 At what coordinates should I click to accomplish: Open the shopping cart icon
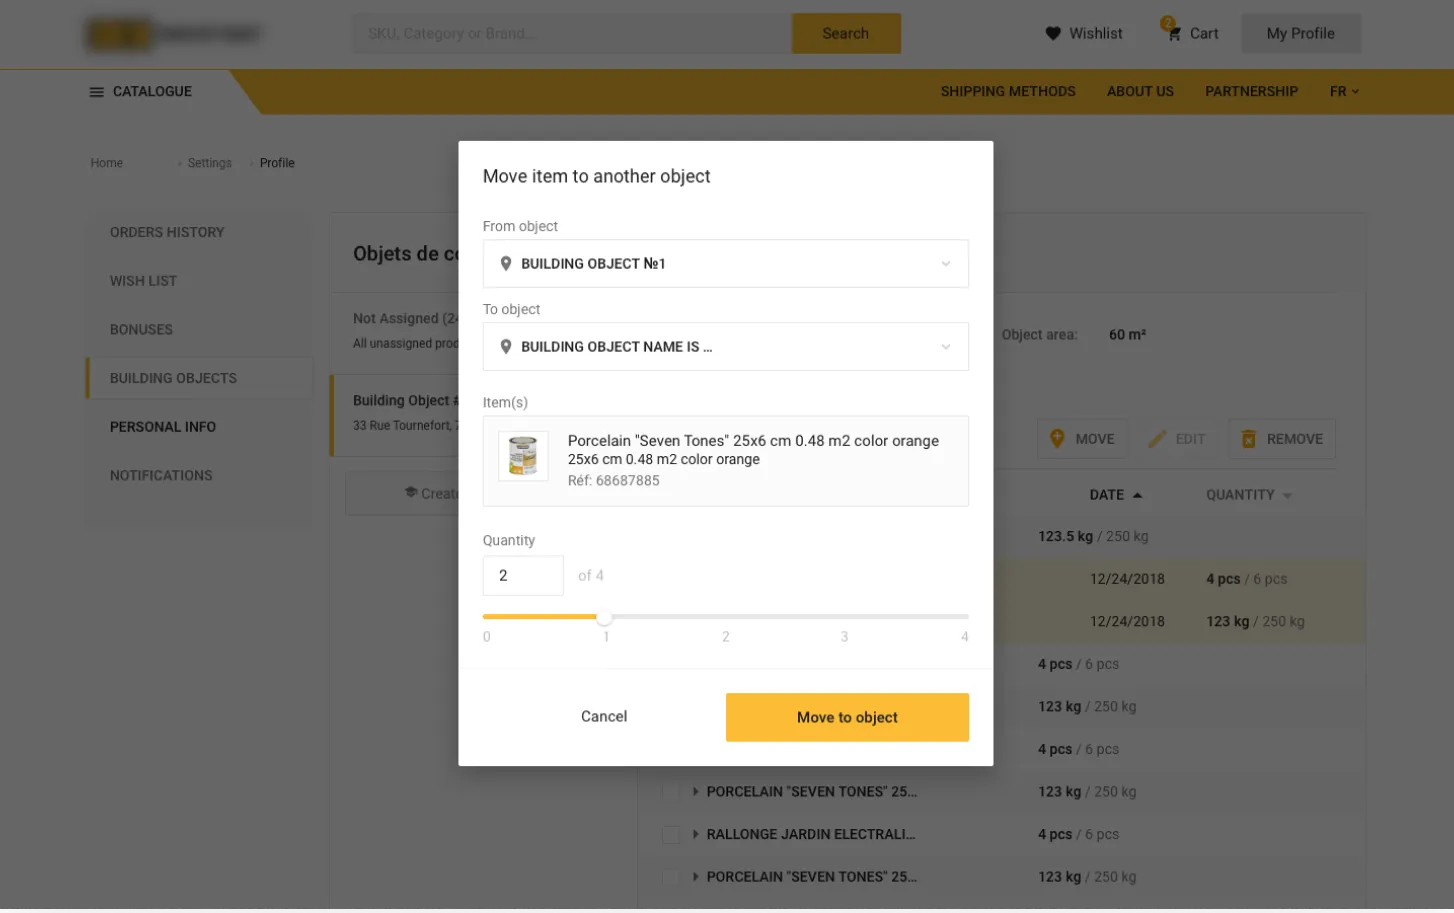pyautogui.click(x=1174, y=34)
